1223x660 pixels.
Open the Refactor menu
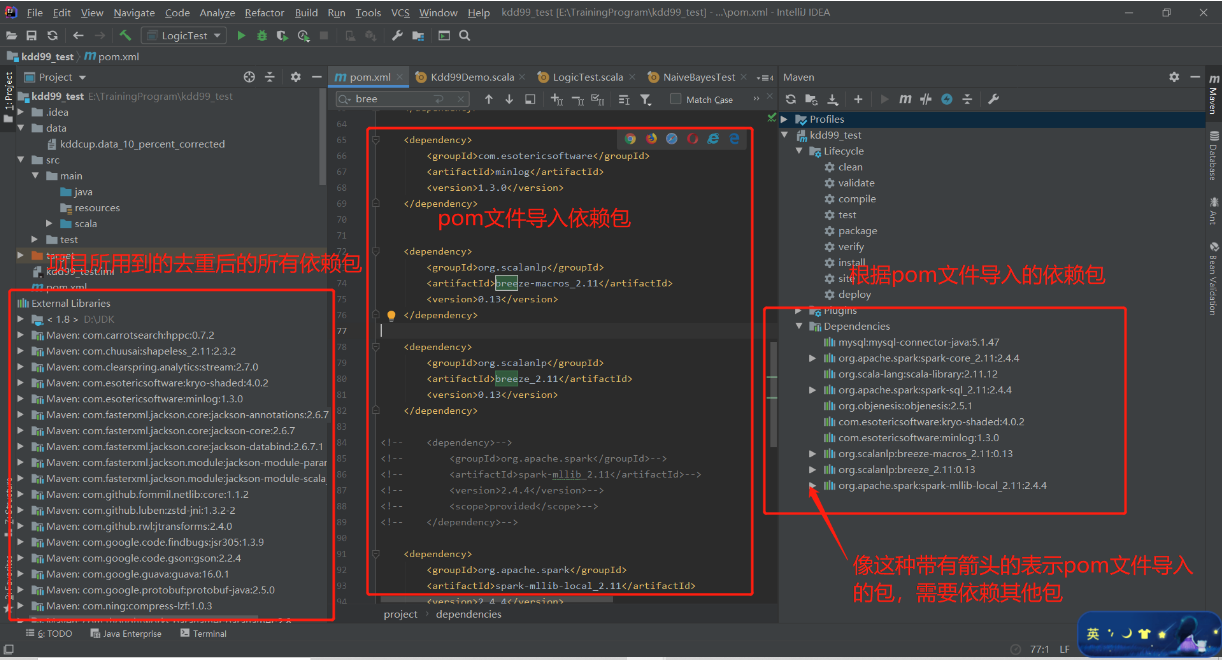(264, 13)
